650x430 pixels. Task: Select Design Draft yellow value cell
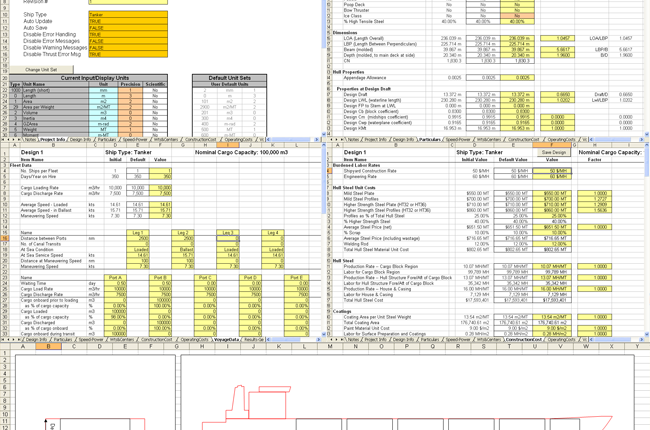(x=517, y=95)
